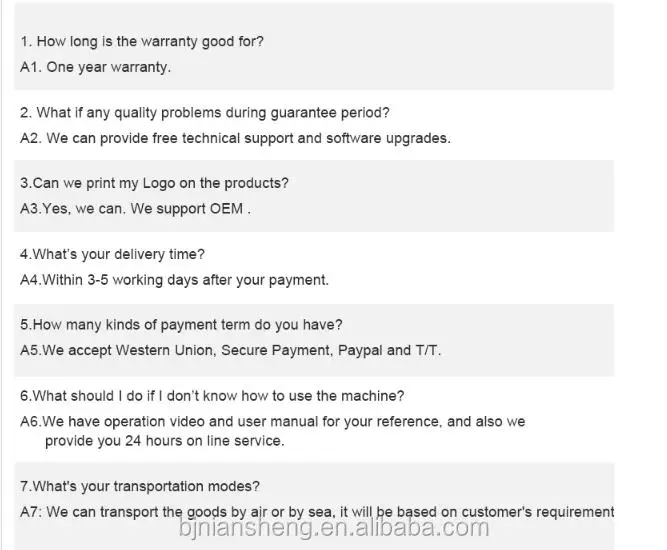This screenshot has width=667, height=550.
Task: Click the transport by air or sea answer
Action: click(317, 512)
